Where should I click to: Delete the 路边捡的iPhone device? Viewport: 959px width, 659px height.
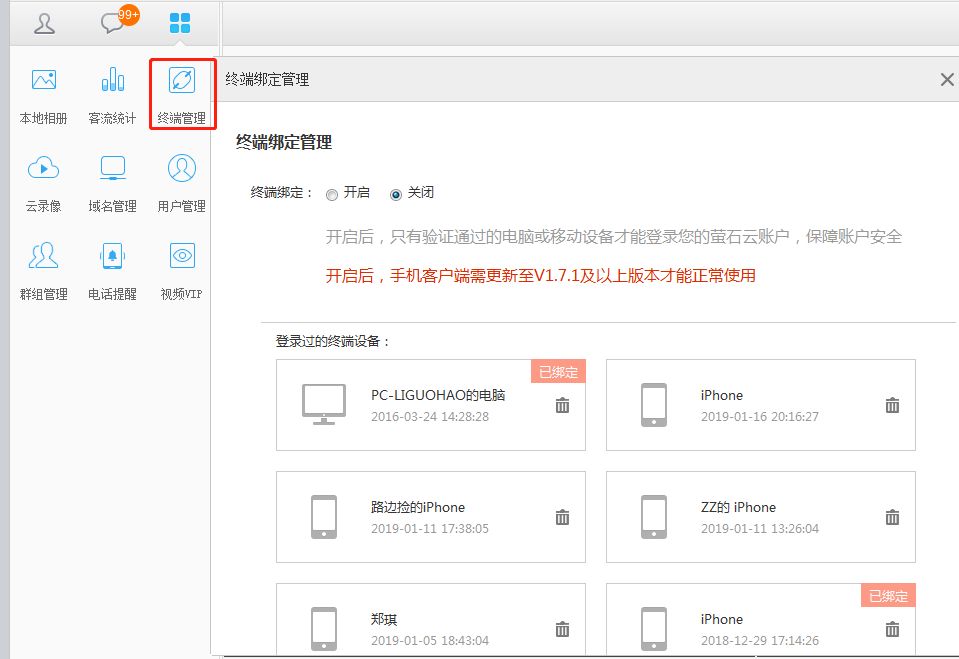click(x=562, y=517)
